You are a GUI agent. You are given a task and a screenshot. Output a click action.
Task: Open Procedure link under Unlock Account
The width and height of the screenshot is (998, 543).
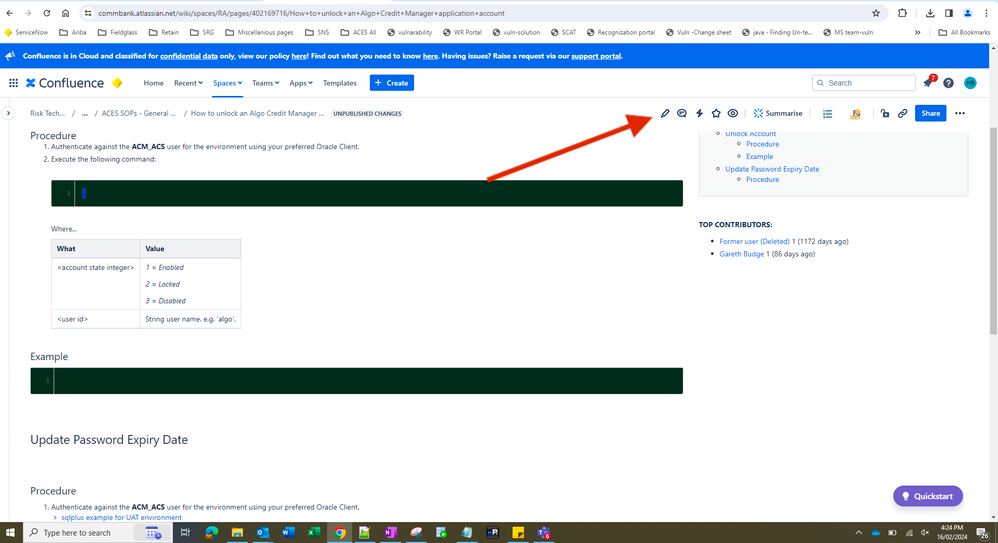[x=763, y=144]
